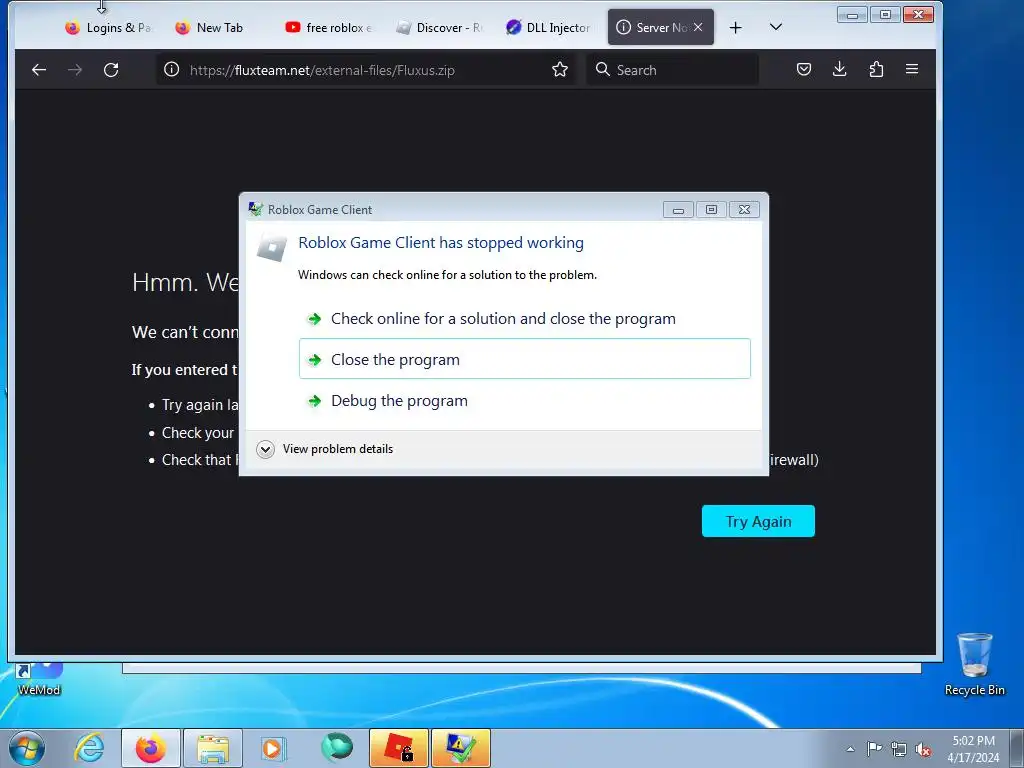Viewport: 1024px width, 768px height.
Task: Select the Roblox red icon in taskbar
Action: pyautogui.click(x=398, y=748)
